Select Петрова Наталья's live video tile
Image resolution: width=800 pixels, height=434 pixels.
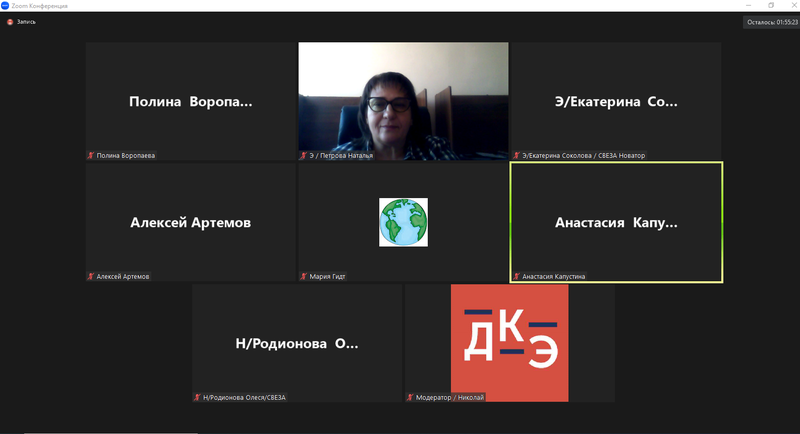403,100
